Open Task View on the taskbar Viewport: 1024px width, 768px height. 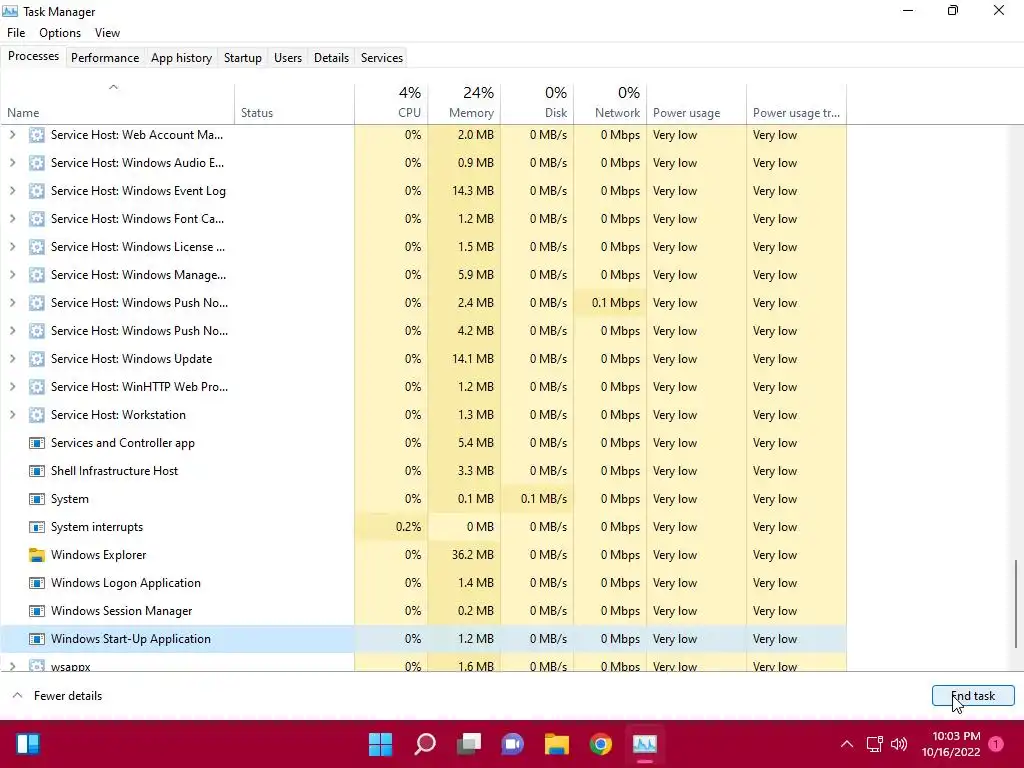tap(469, 744)
